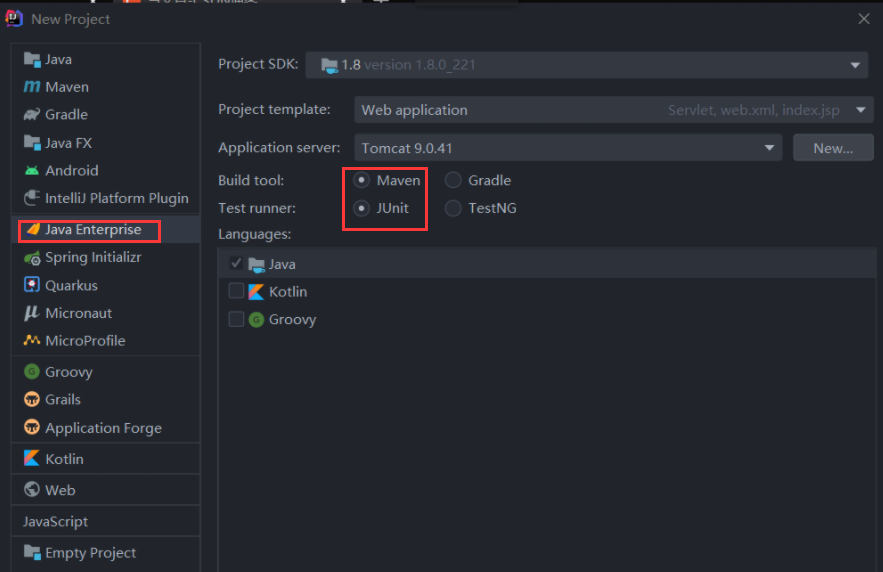This screenshot has width=883, height=572.
Task: Click the 'Project template:' label
Action: coord(274,109)
